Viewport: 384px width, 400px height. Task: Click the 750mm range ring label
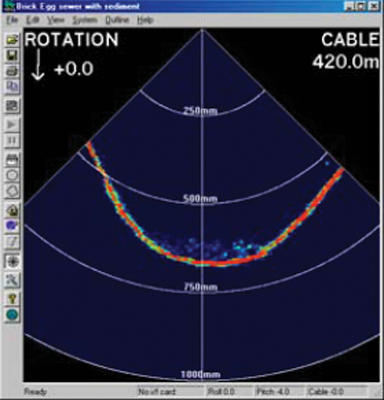[200, 287]
